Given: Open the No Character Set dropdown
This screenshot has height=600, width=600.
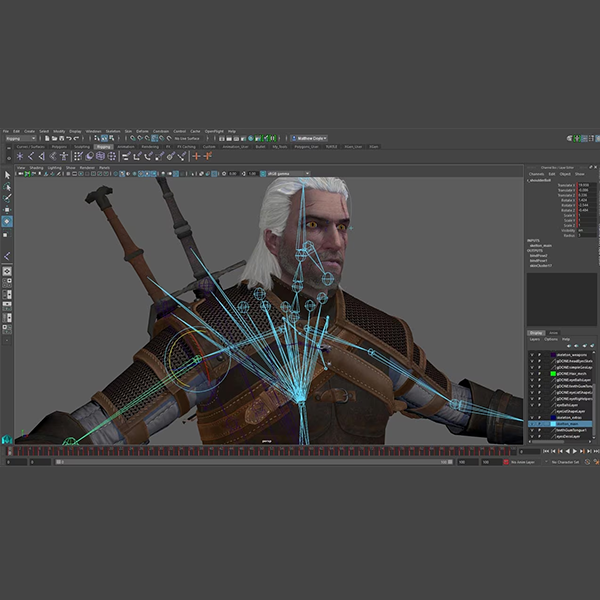Looking at the screenshot, I should click(565, 462).
